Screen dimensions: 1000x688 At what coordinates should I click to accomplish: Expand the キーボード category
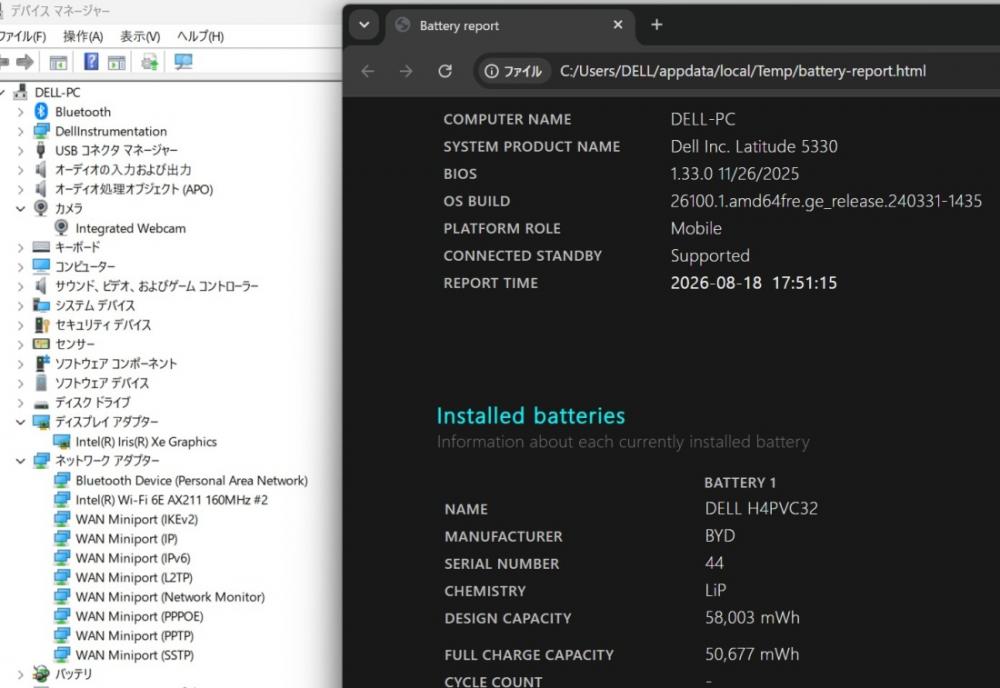point(20,247)
